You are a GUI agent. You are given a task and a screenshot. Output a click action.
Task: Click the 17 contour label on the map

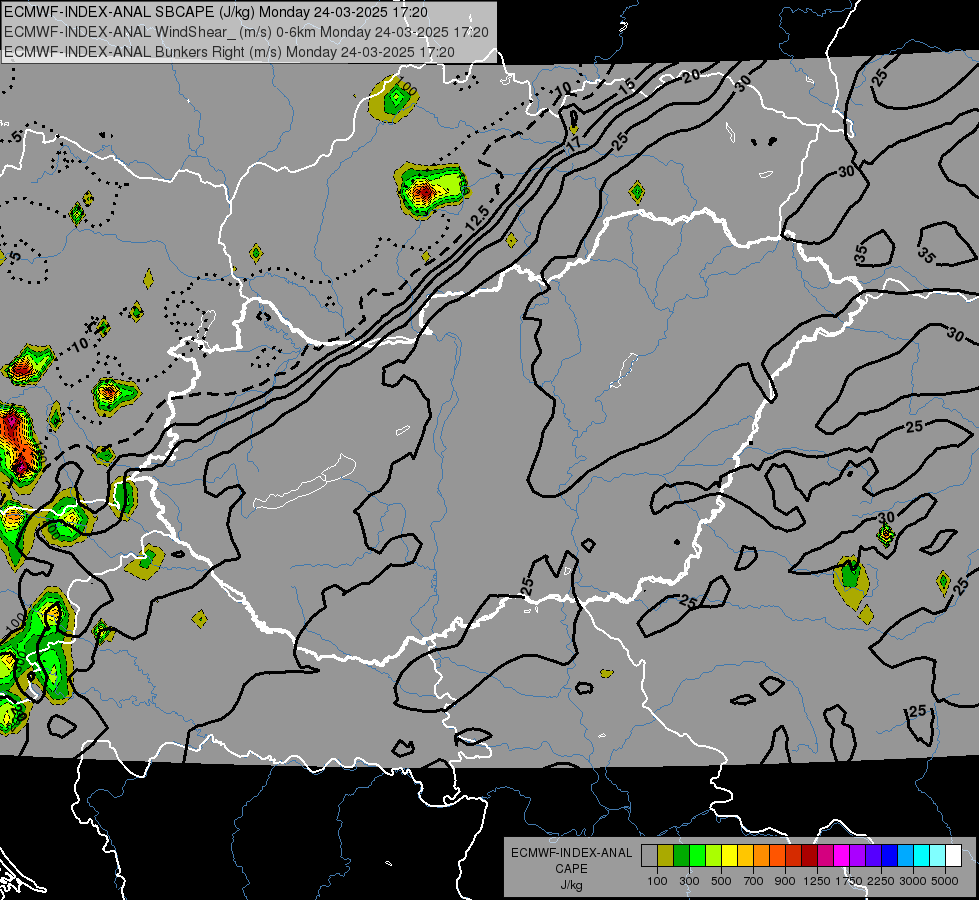coord(573,143)
